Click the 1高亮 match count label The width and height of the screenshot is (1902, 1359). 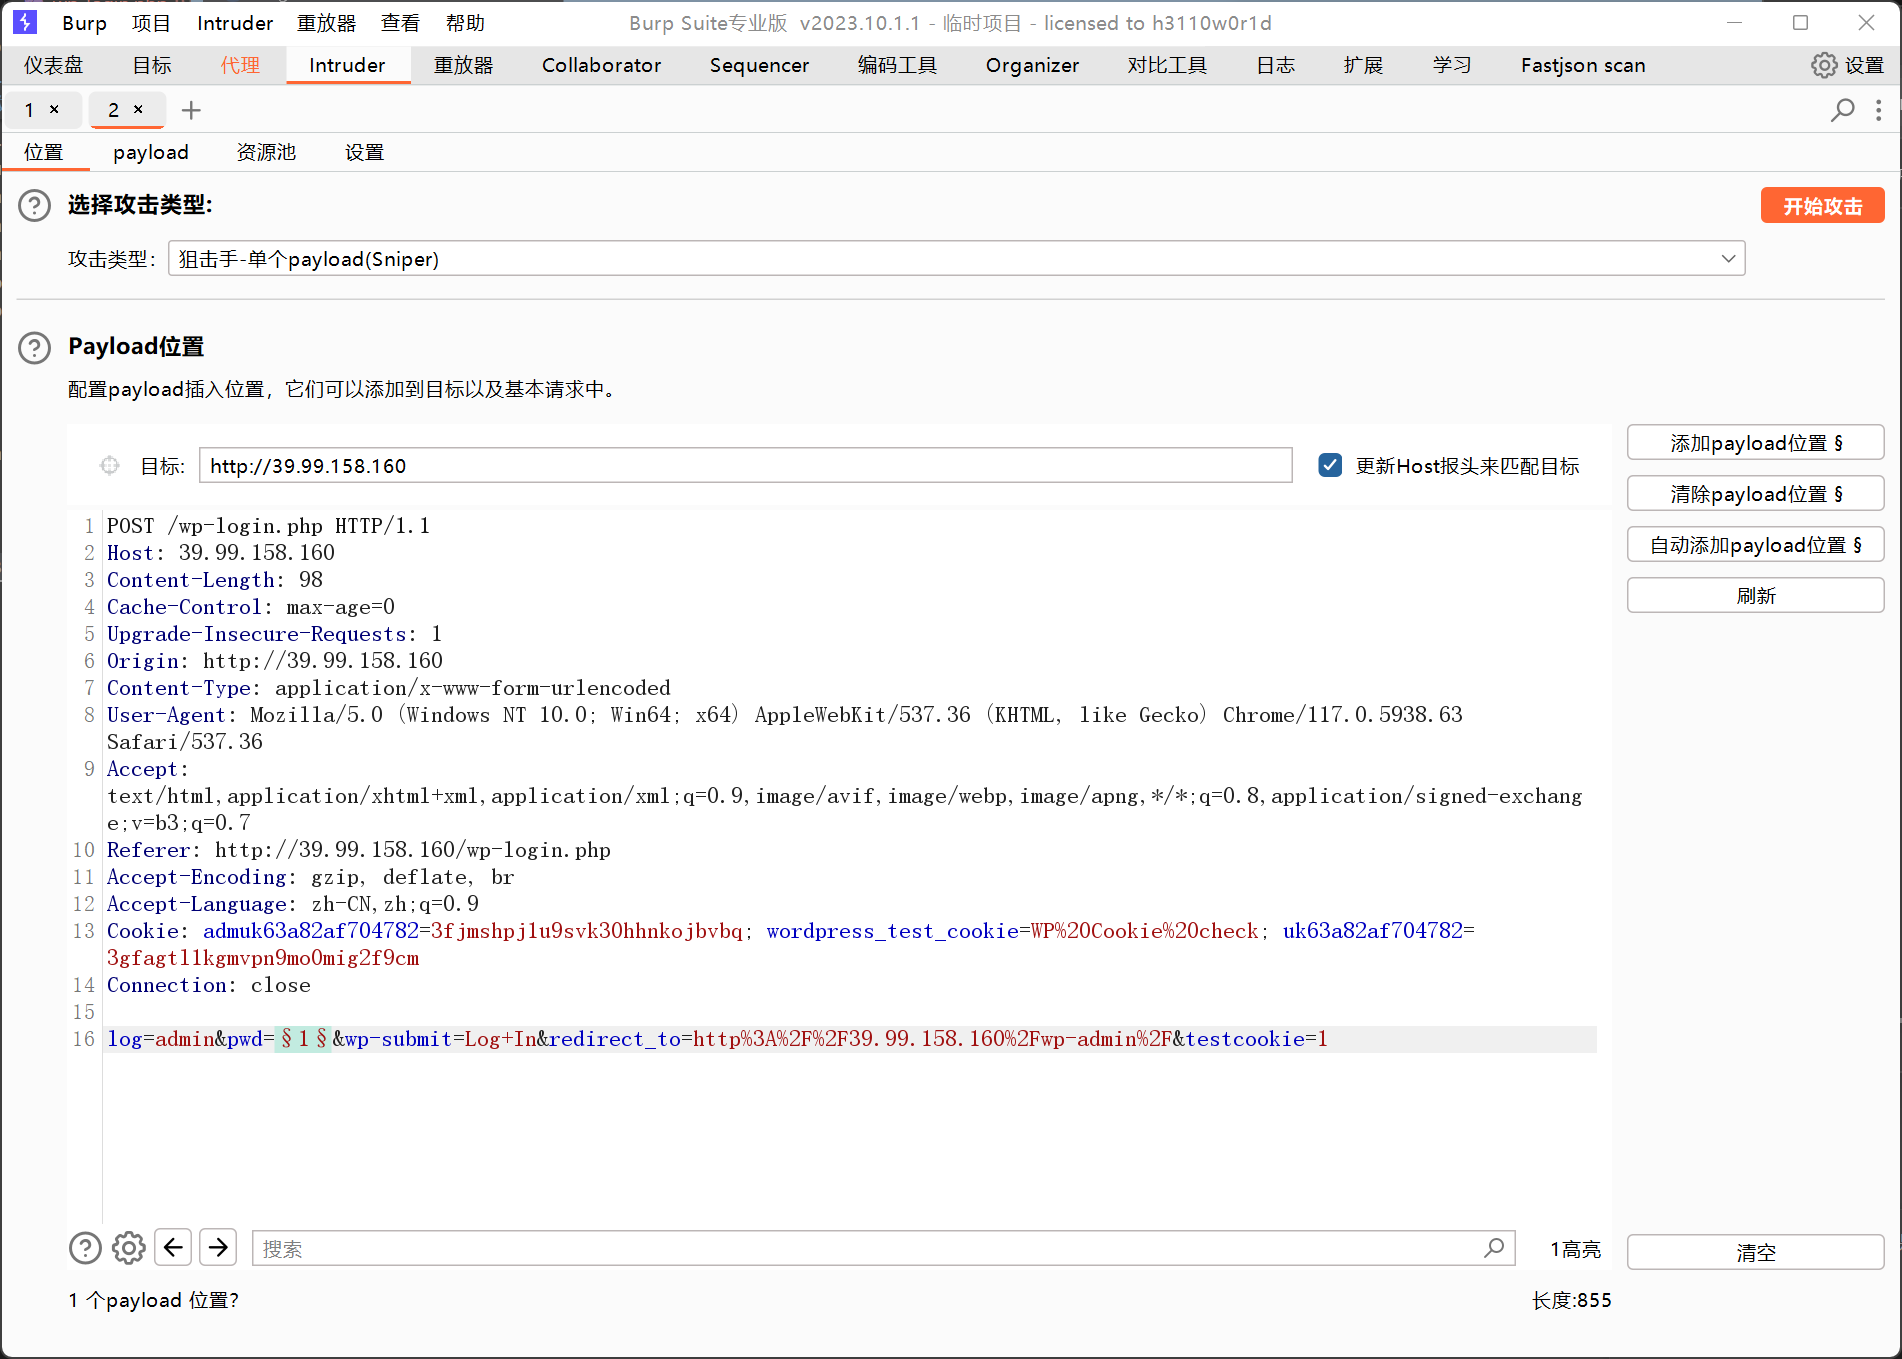click(1576, 1249)
